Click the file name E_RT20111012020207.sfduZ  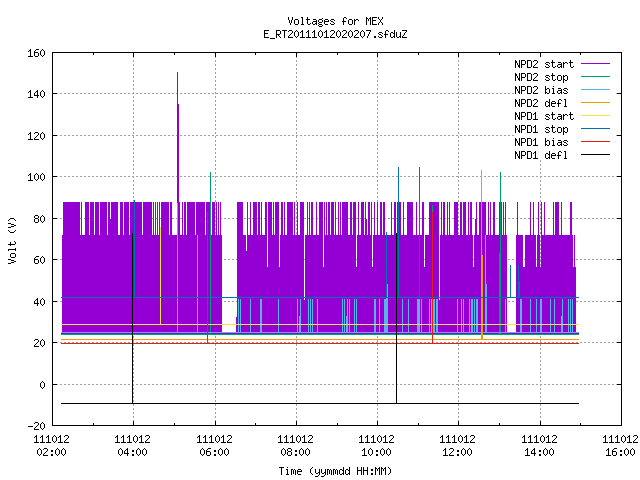(335, 34)
